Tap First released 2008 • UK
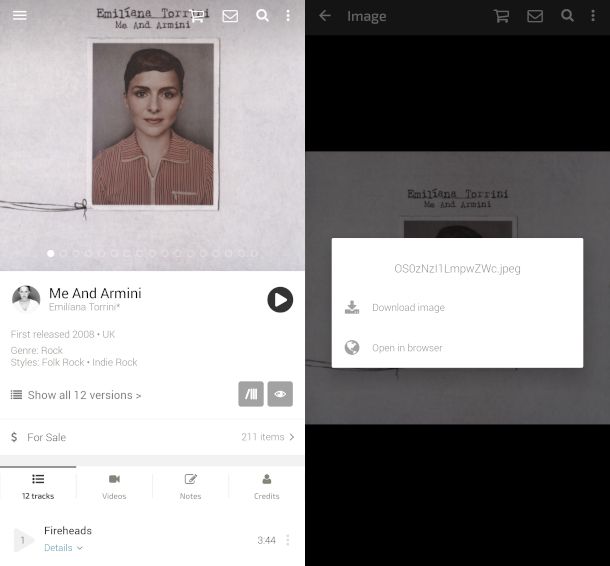This screenshot has height=566, width=610. pos(63,335)
